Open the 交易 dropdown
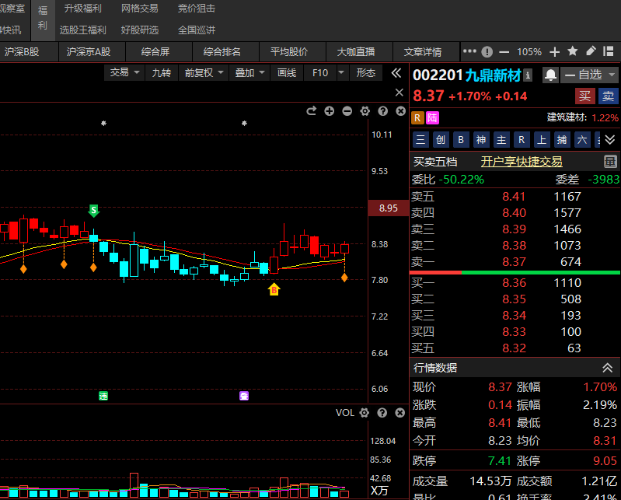The image size is (621, 500). [x=124, y=73]
